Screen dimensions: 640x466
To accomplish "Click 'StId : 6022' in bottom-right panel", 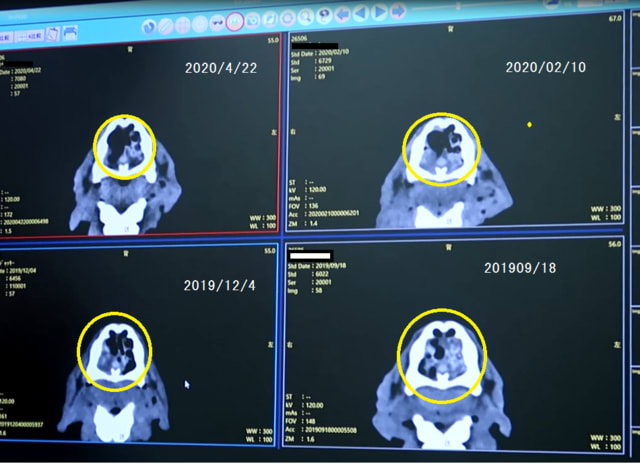I will 308,274.
